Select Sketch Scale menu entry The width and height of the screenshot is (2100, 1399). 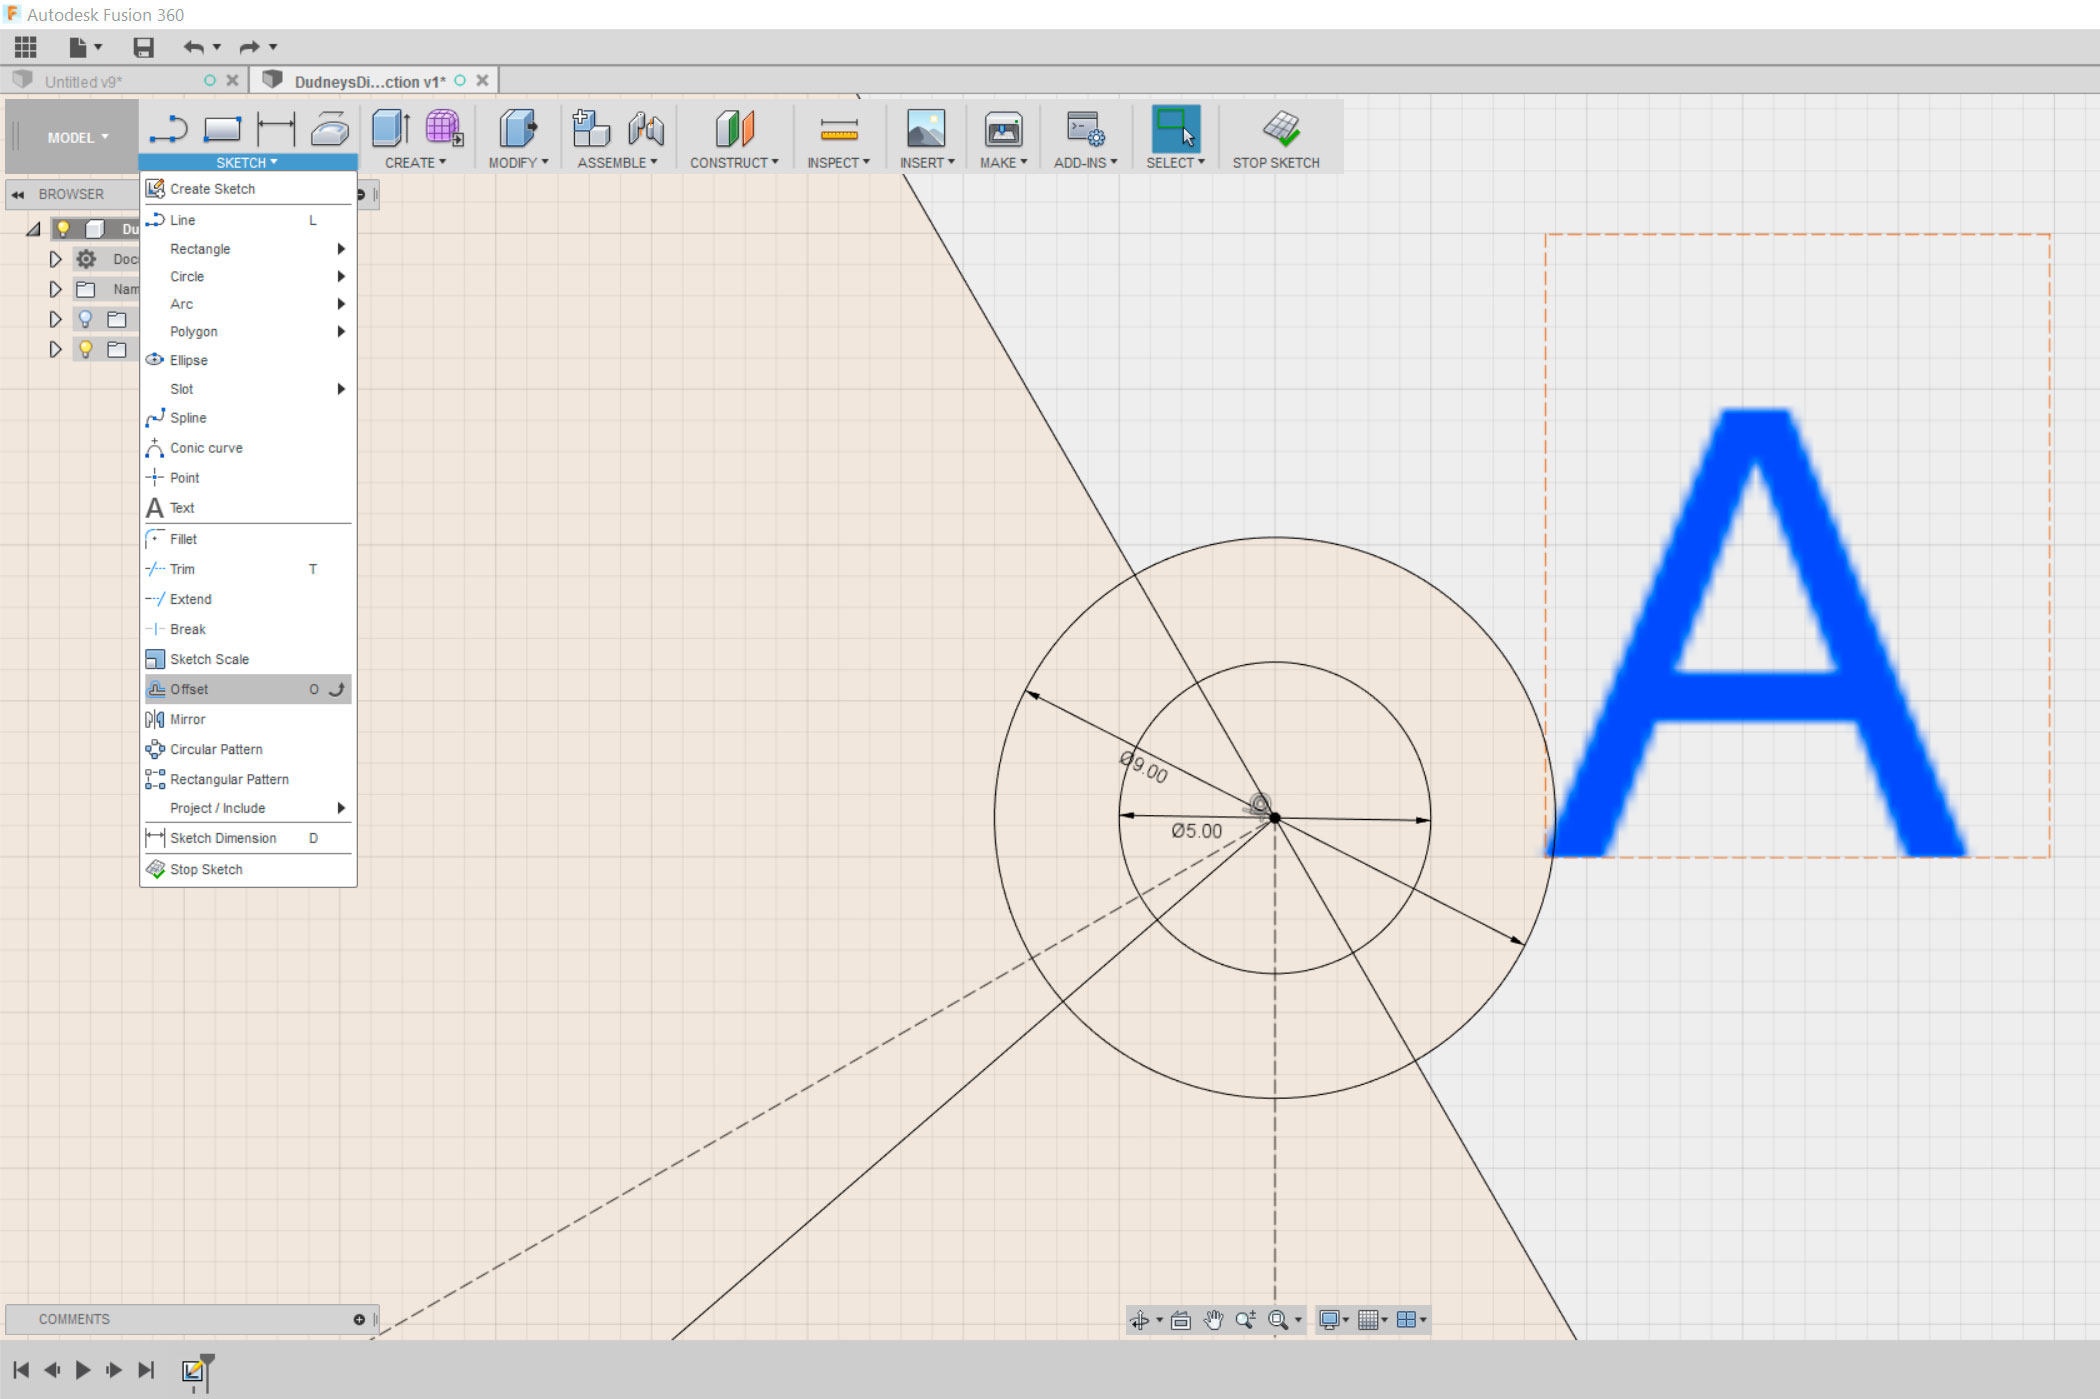[x=248, y=659]
